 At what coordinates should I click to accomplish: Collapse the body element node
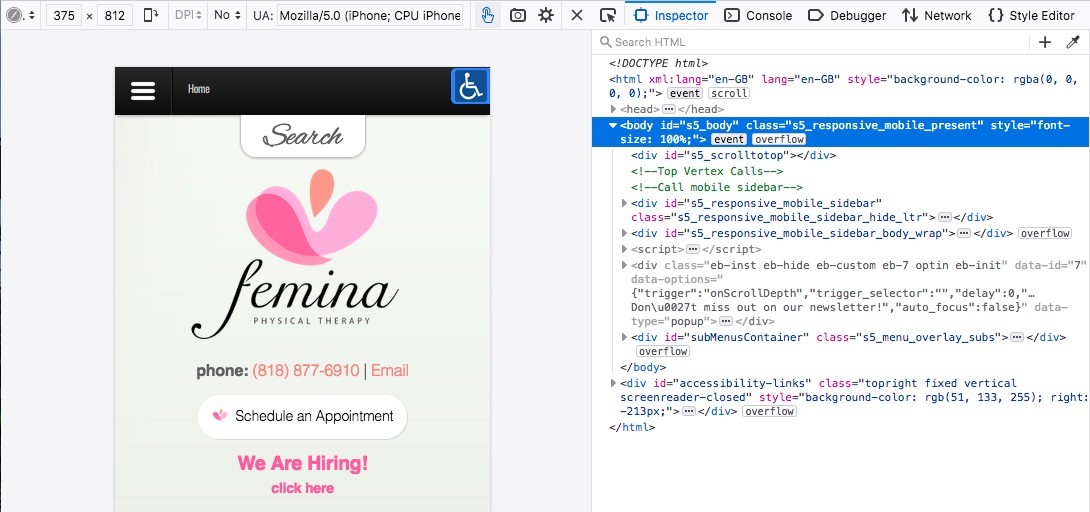pos(614,125)
